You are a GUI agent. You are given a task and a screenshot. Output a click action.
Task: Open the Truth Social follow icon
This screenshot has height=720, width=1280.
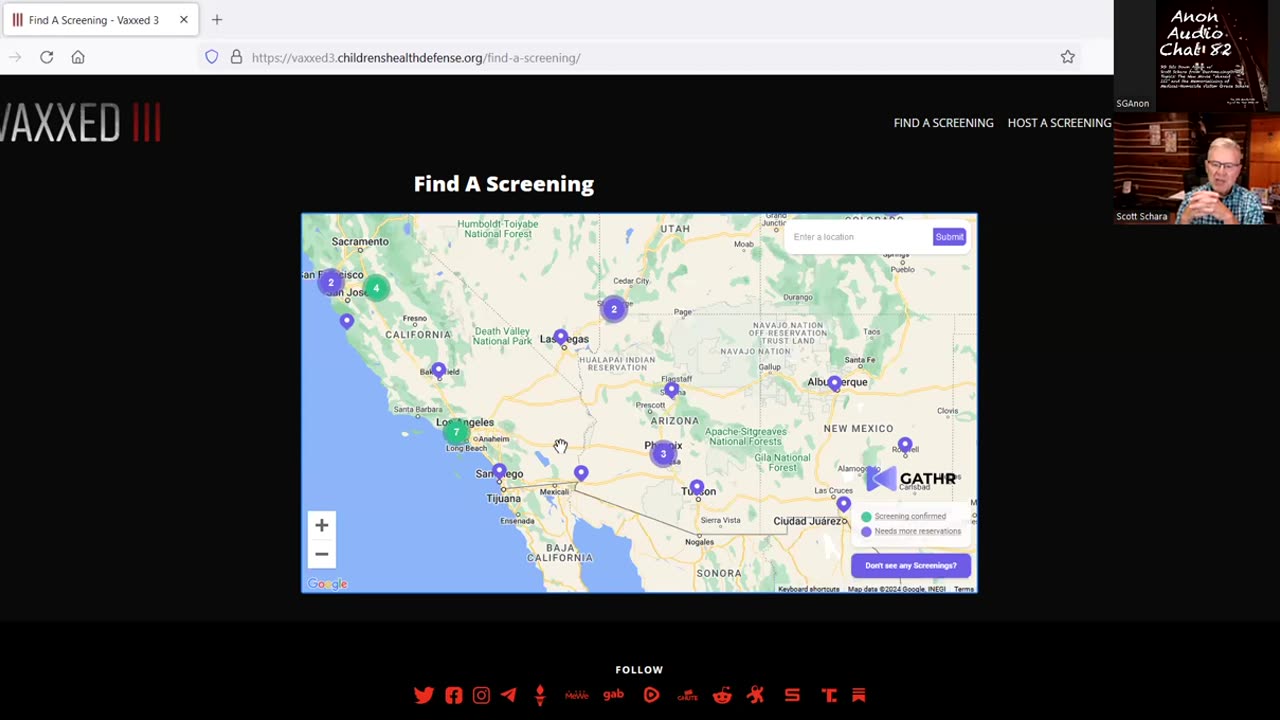[x=829, y=695]
